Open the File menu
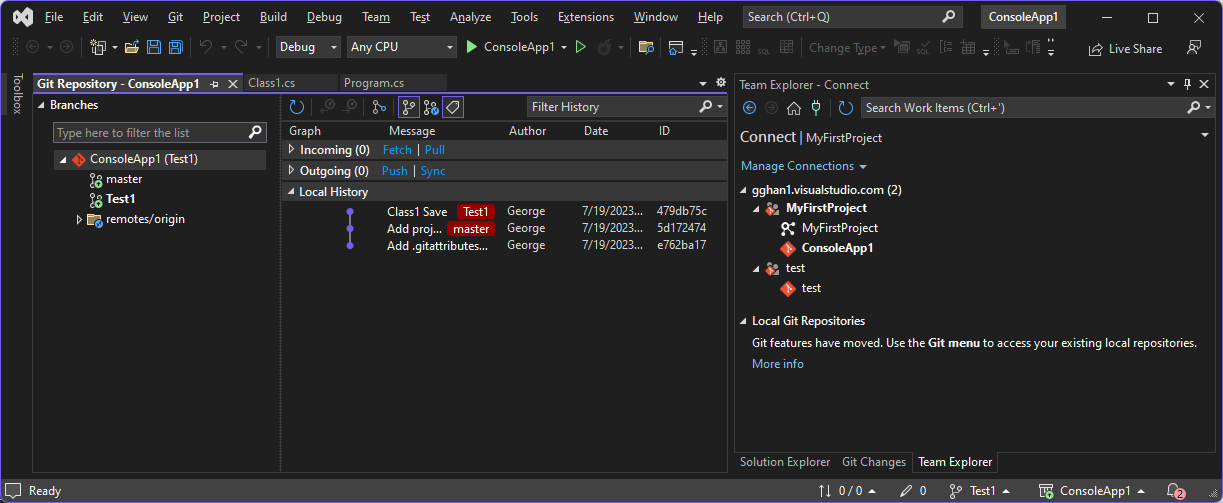Viewport: 1223px width, 503px height. coord(54,17)
